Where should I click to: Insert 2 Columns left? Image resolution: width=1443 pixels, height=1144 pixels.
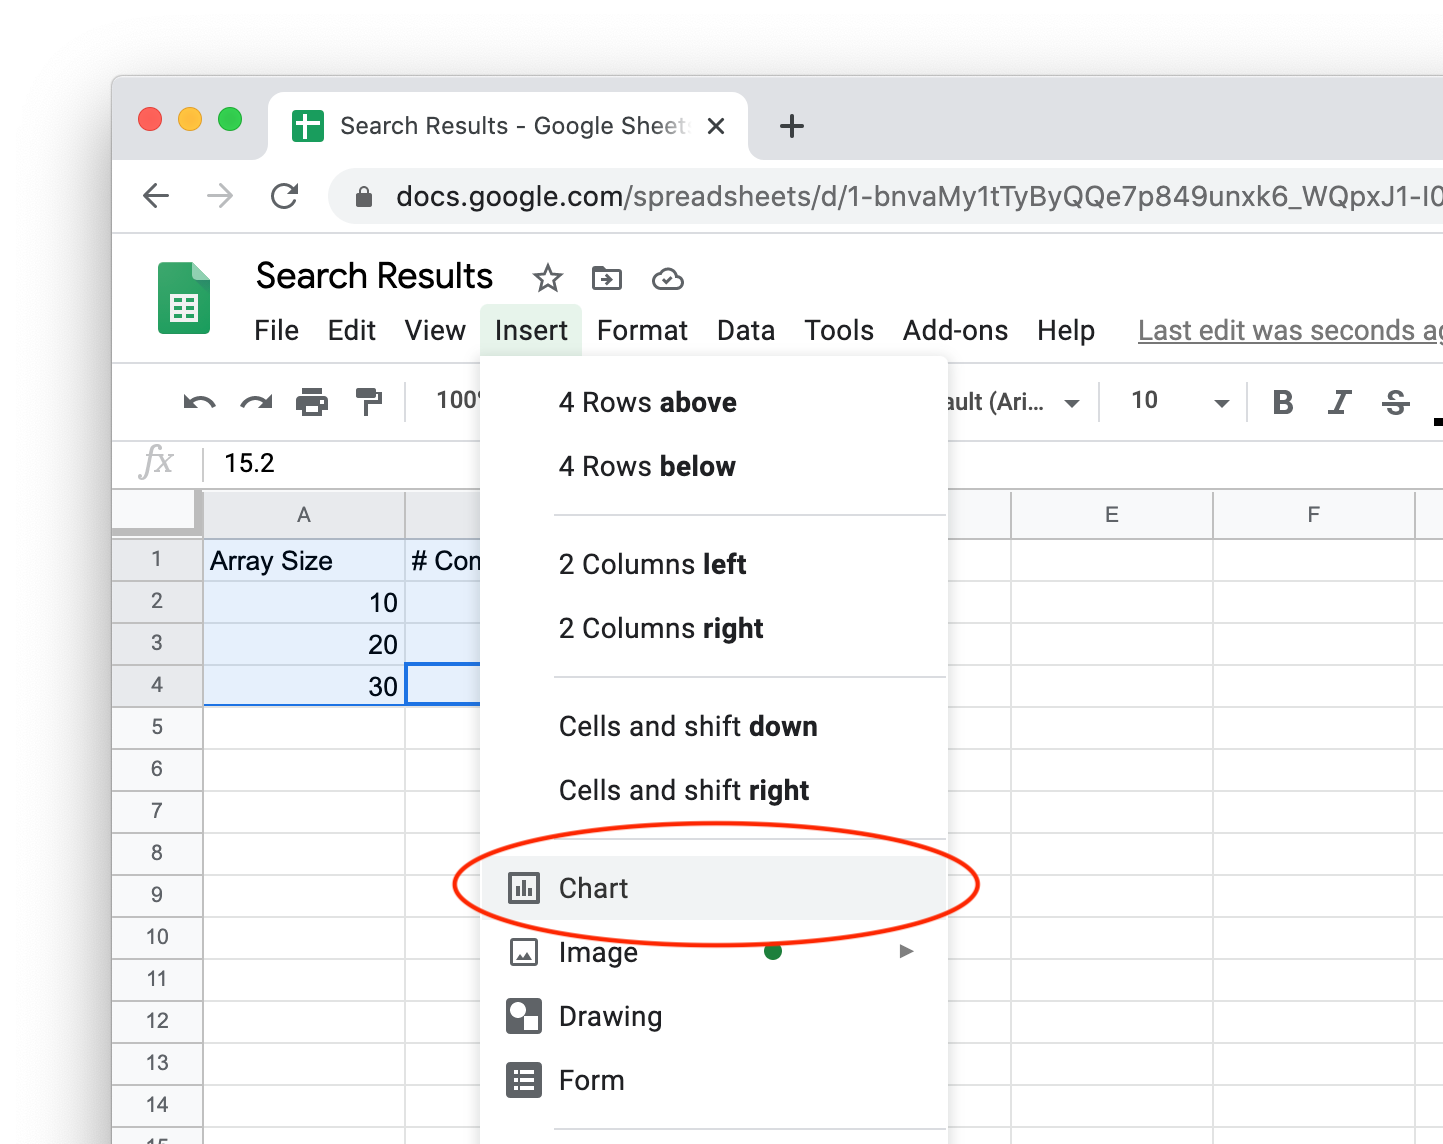pos(714,564)
